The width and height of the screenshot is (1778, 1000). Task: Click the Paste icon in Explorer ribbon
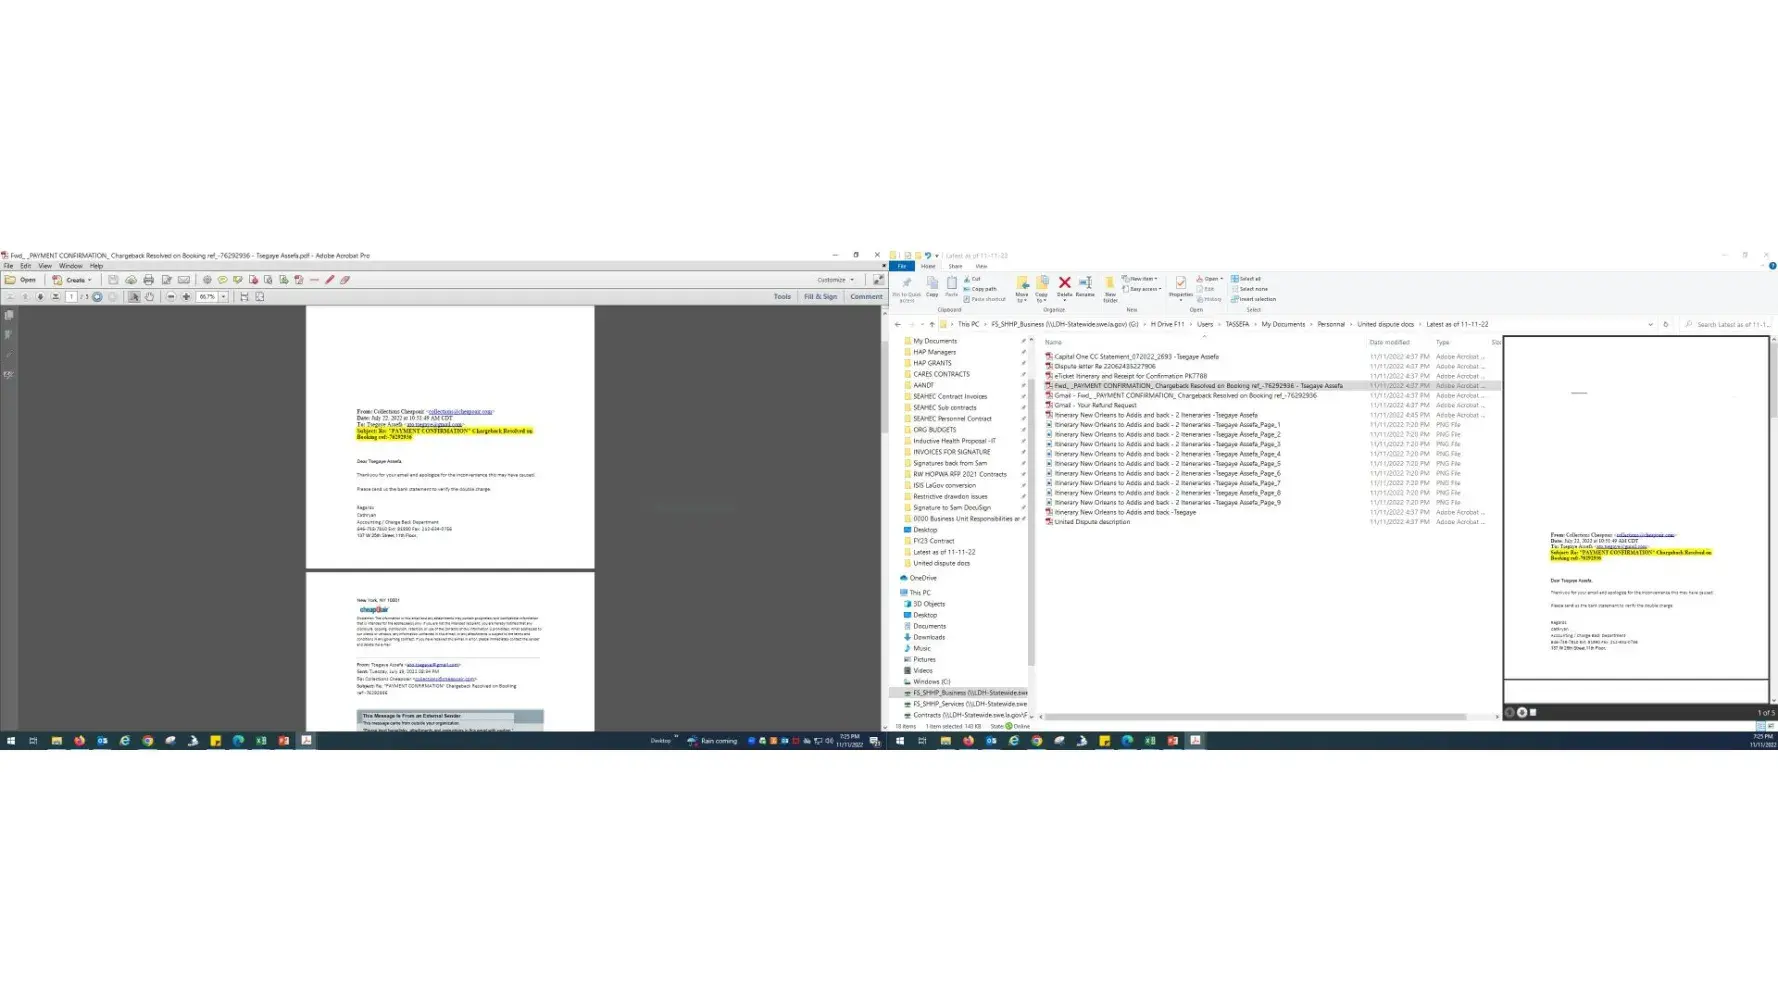(951, 288)
